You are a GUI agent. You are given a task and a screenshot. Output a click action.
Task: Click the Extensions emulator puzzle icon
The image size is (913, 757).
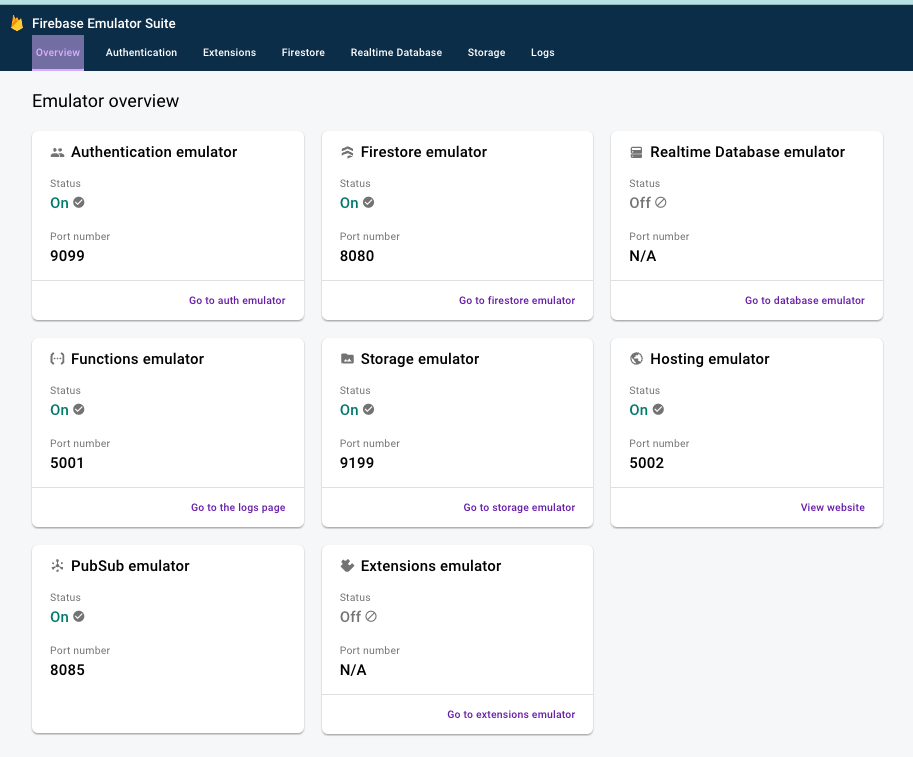[x=347, y=565]
